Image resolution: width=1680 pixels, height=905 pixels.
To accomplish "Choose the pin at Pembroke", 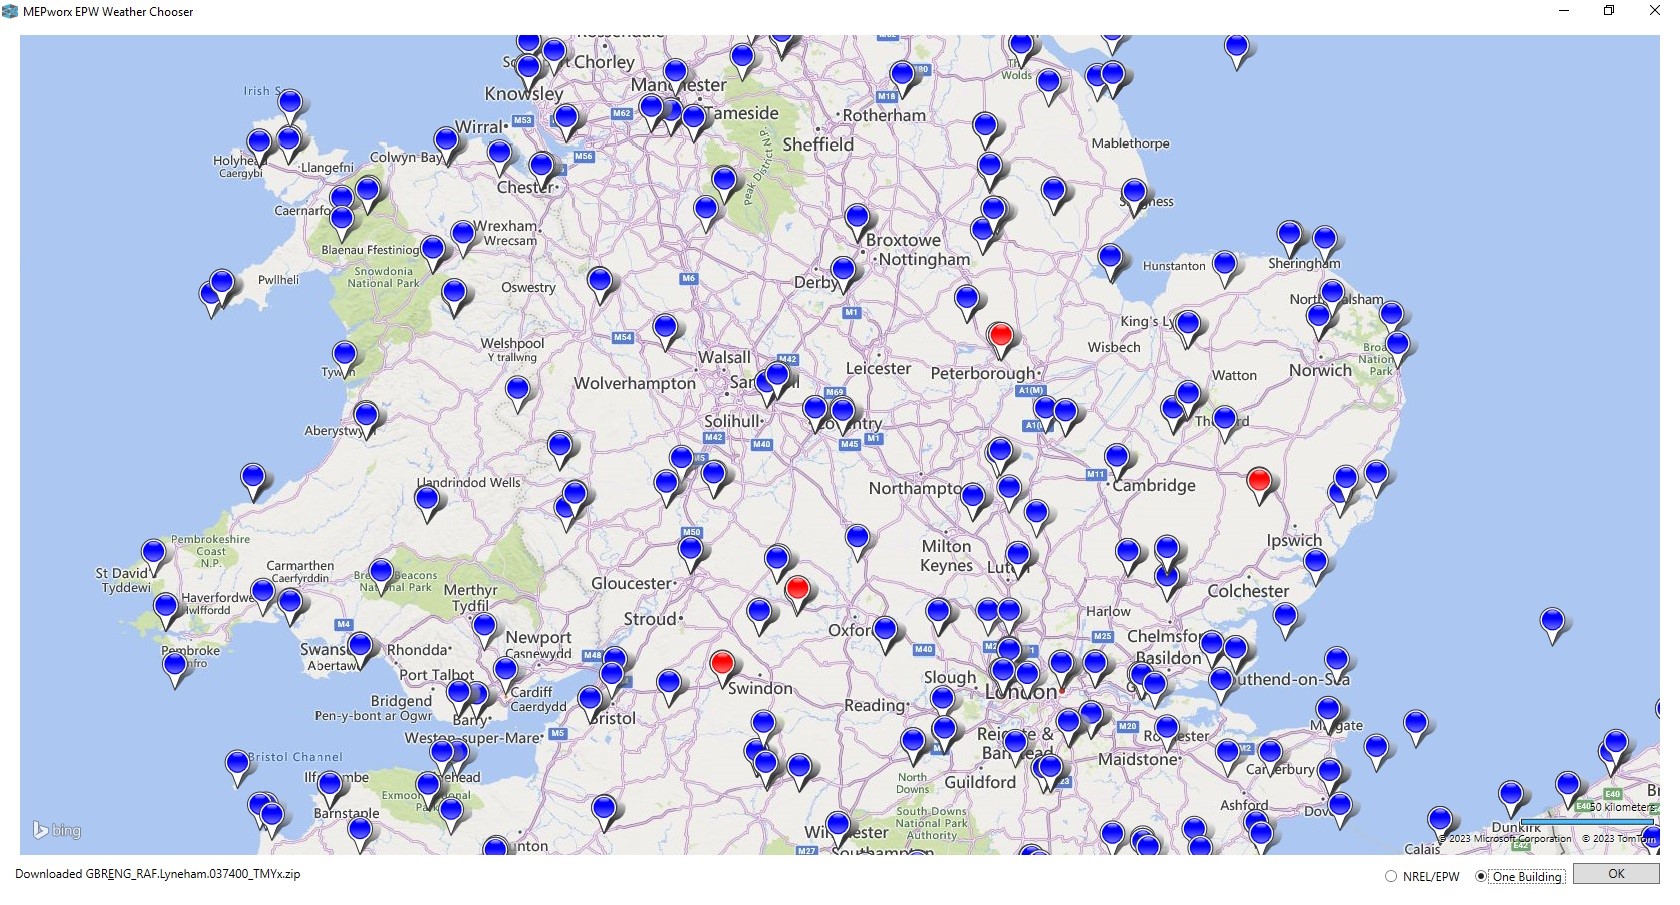I will [175, 669].
